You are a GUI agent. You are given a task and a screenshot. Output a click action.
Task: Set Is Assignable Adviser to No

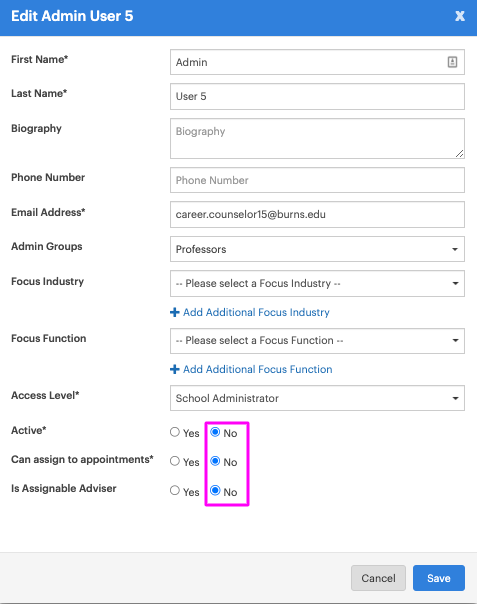pos(215,490)
